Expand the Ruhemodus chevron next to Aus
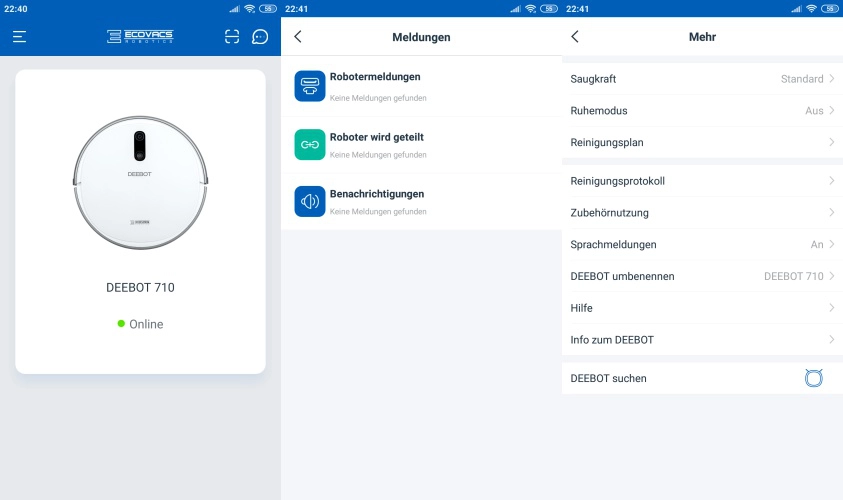Viewport: 843px width, 500px height. click(831, 110)
